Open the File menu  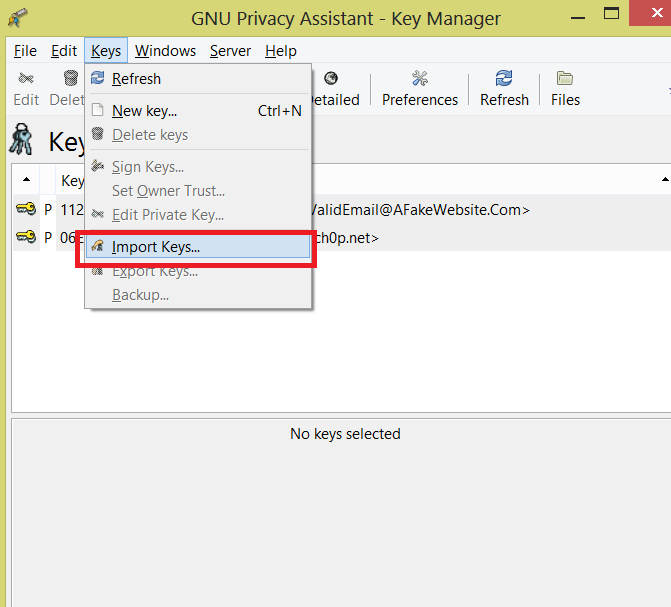coord(25,51)
